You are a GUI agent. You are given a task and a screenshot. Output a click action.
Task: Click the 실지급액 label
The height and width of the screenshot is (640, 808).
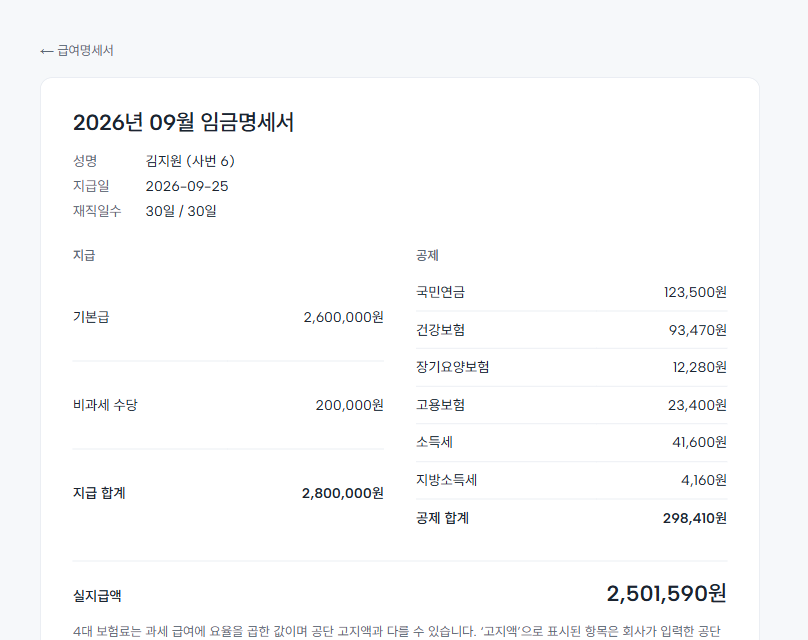coord(97,596)
